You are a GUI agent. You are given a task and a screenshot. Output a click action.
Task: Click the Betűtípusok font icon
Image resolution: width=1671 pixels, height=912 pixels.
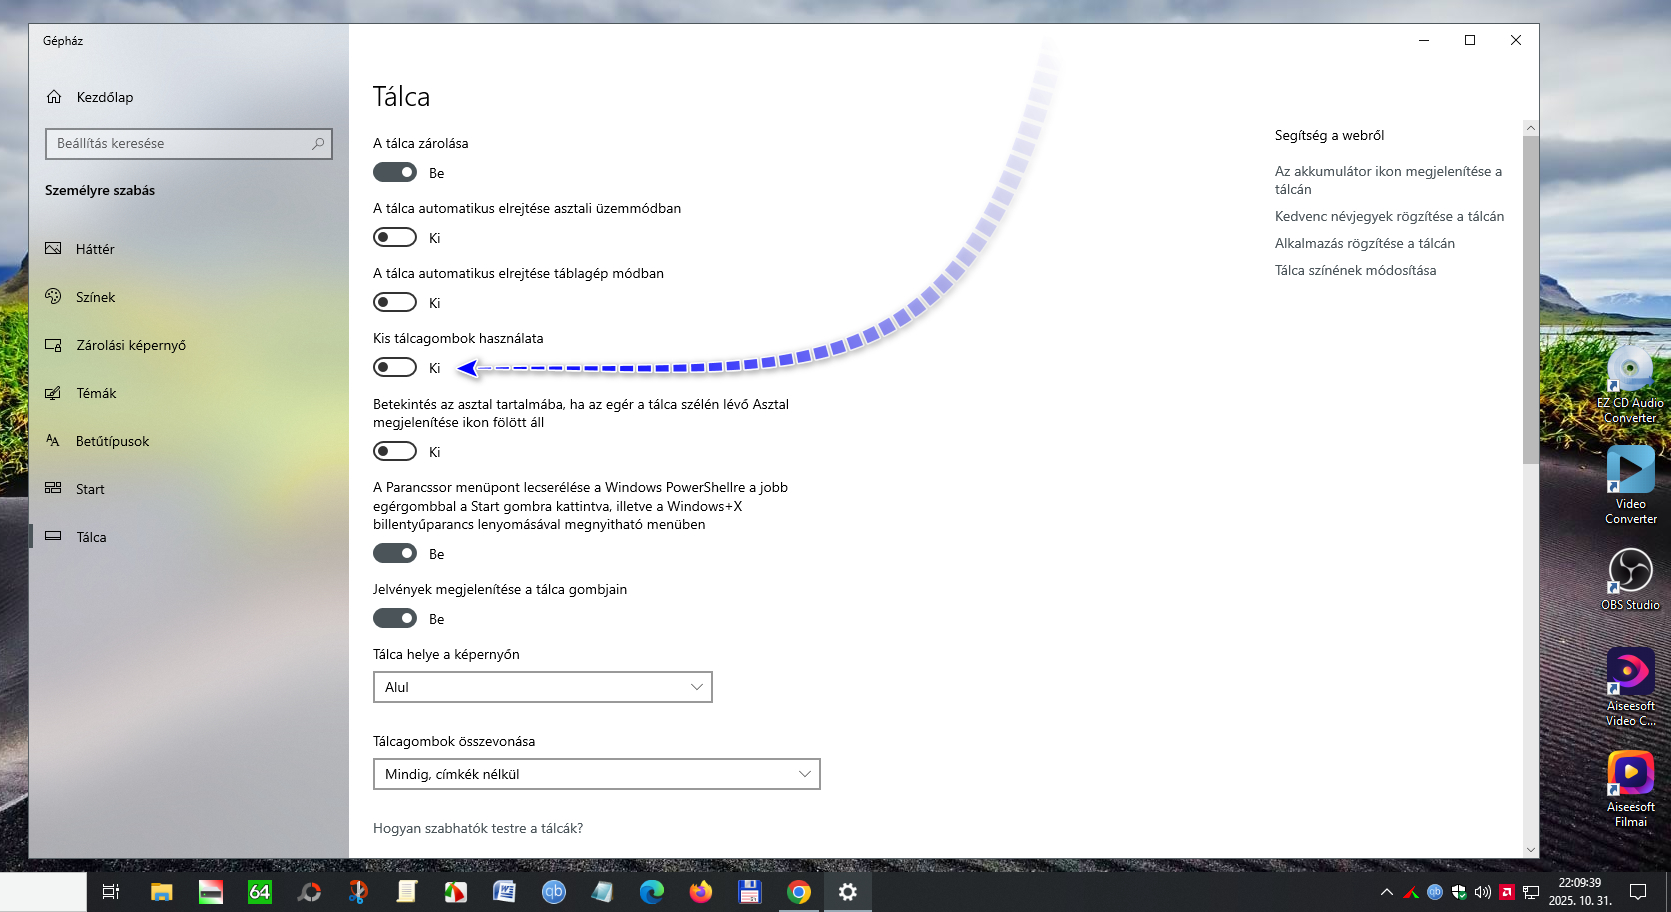point(54,441)
